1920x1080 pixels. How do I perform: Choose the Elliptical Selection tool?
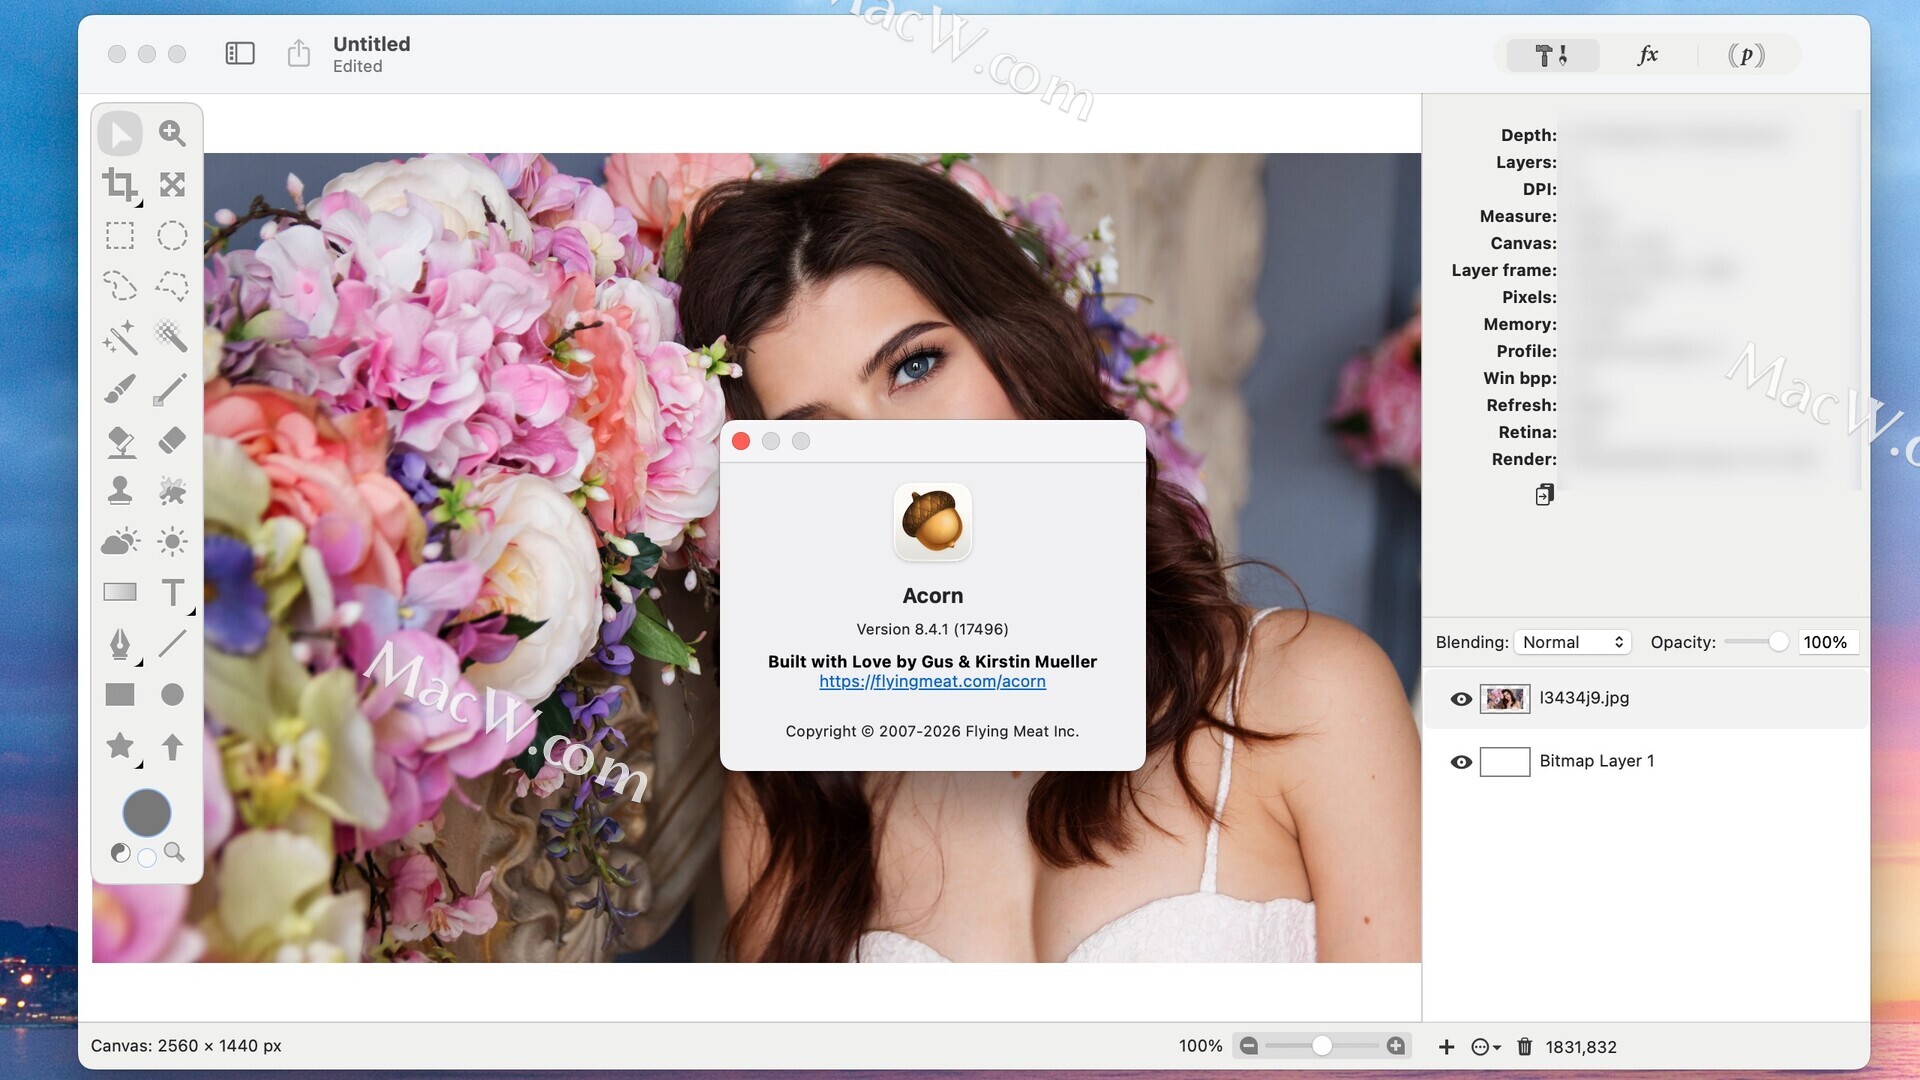[x=172, y=236]
